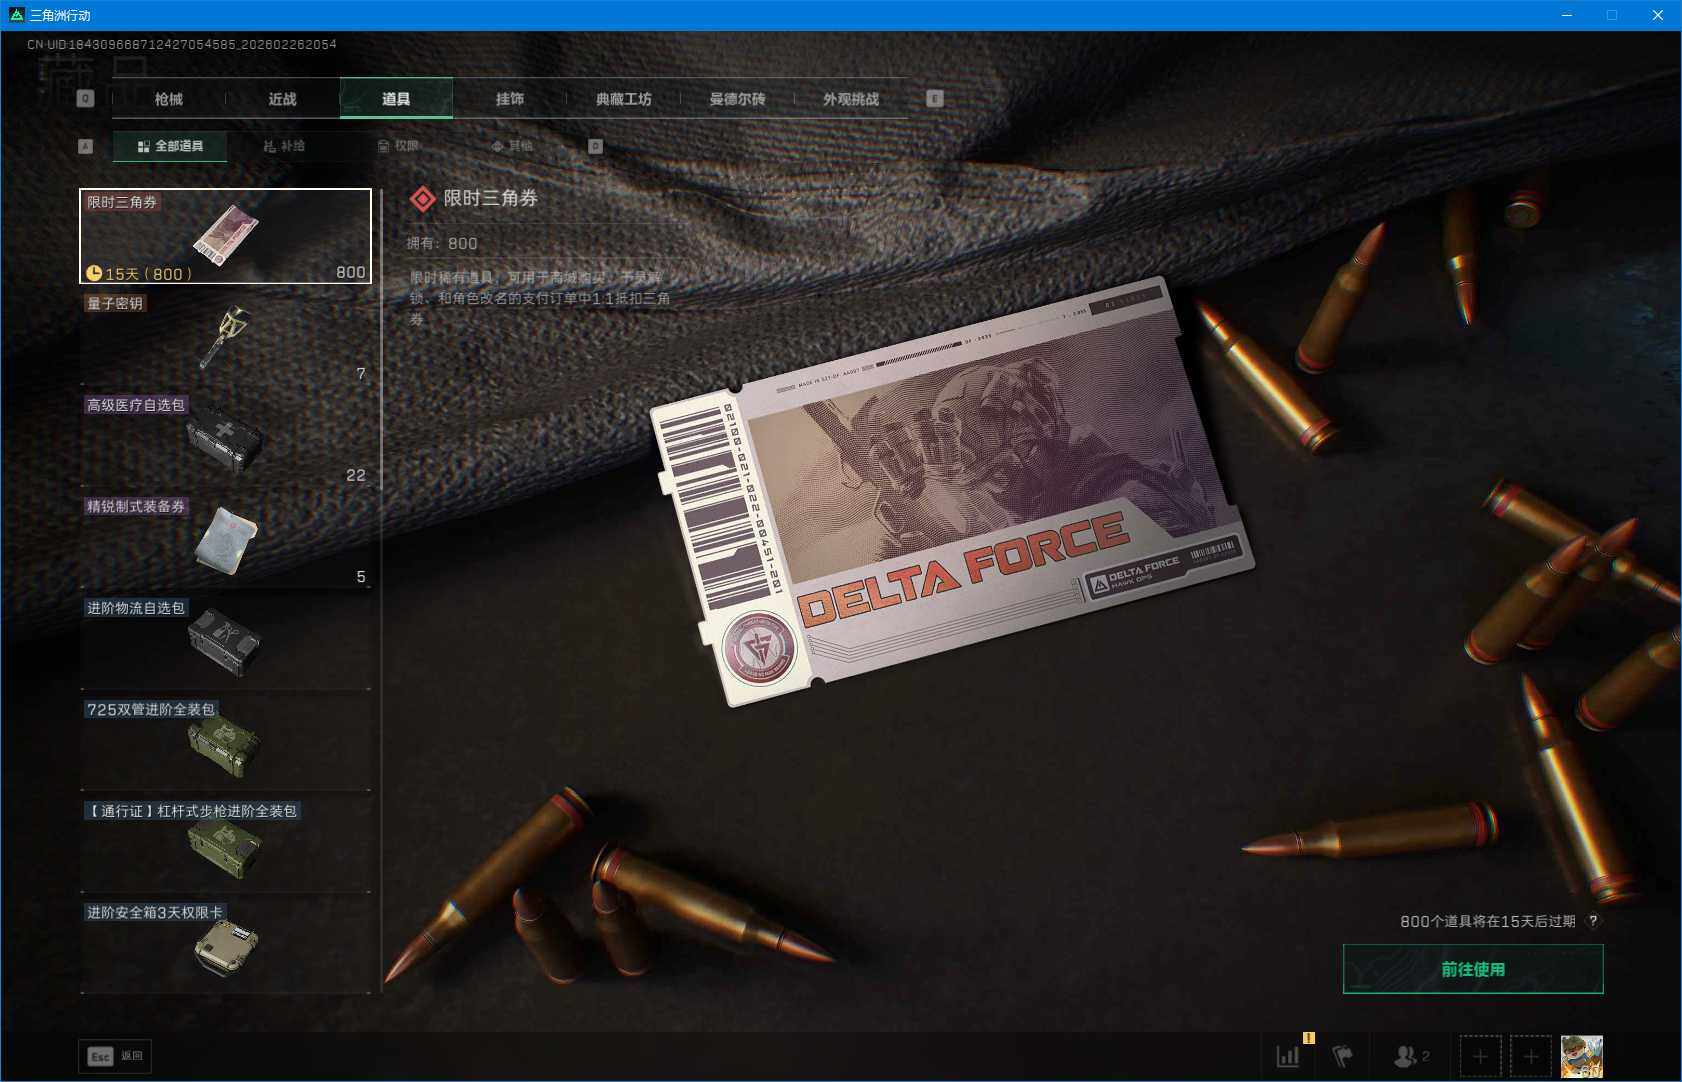Select the 量子密钥 item
The width and height of the screenshot is (1682, 1082).
point(226,338)
